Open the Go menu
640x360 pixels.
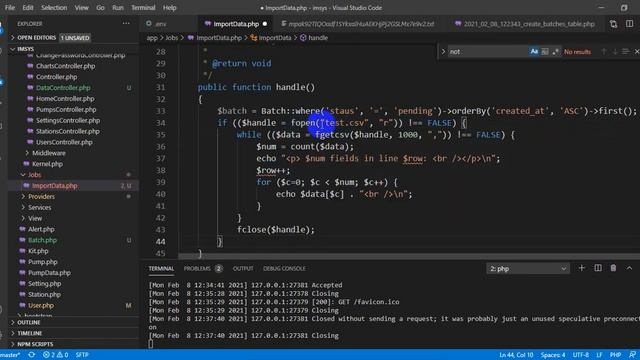100,8
